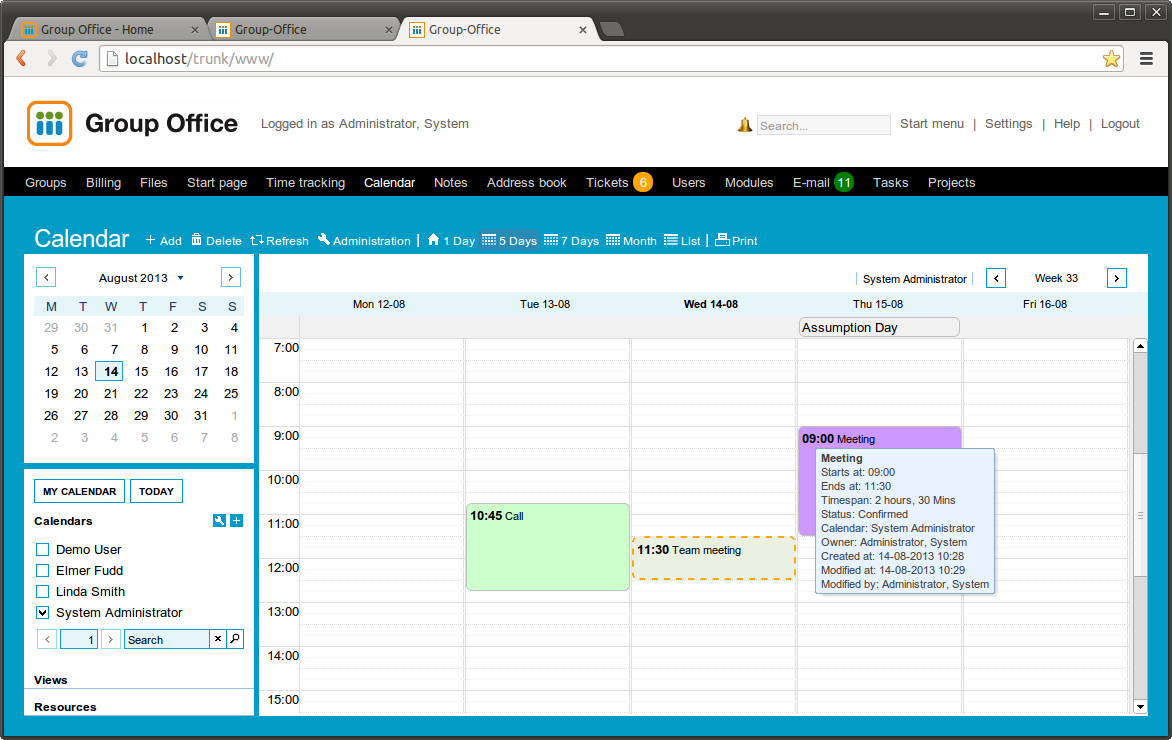Clear calendar search with the x icon
Viewport: 1172px width, 740px height.
218,639
